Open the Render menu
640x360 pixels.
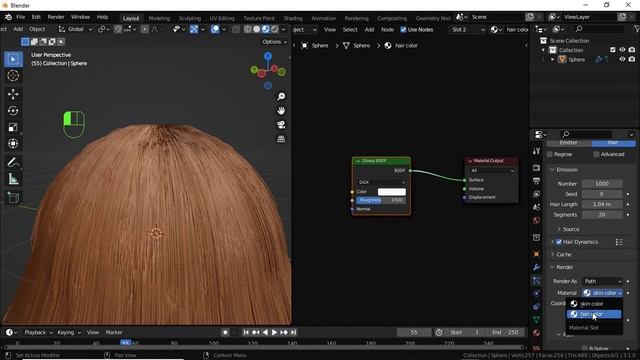(x=56, y=17)
